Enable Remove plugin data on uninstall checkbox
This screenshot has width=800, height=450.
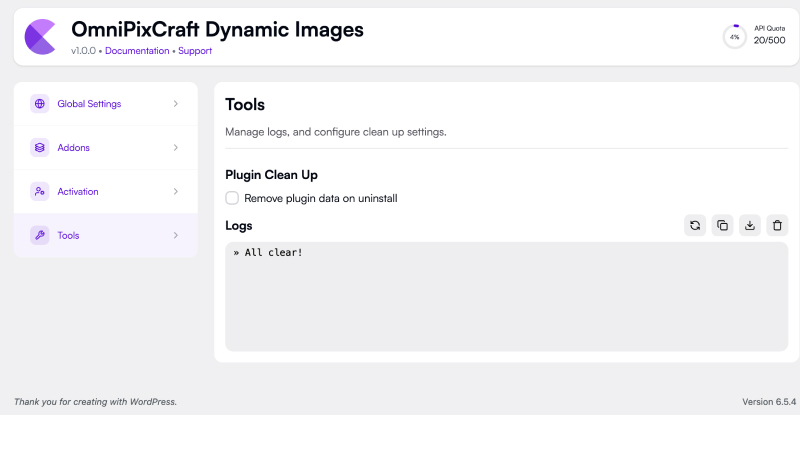[x=232, y=198]
